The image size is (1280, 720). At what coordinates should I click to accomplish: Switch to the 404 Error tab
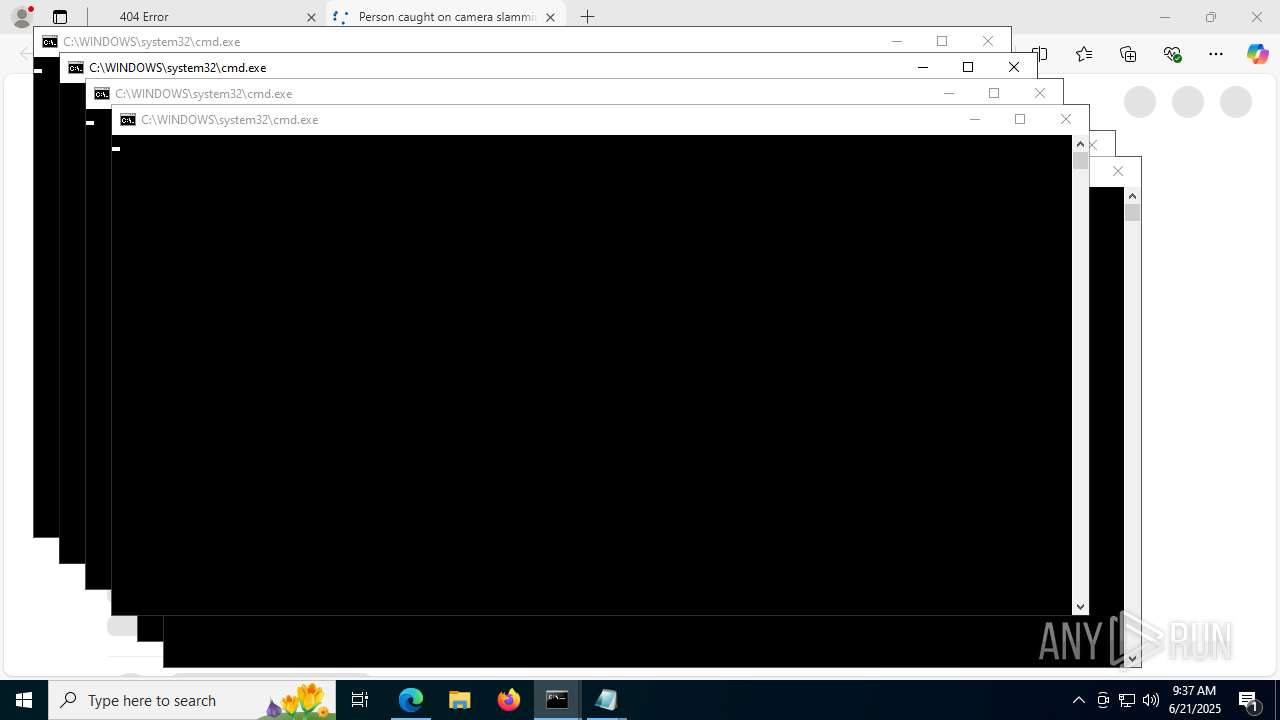point(205,17)
